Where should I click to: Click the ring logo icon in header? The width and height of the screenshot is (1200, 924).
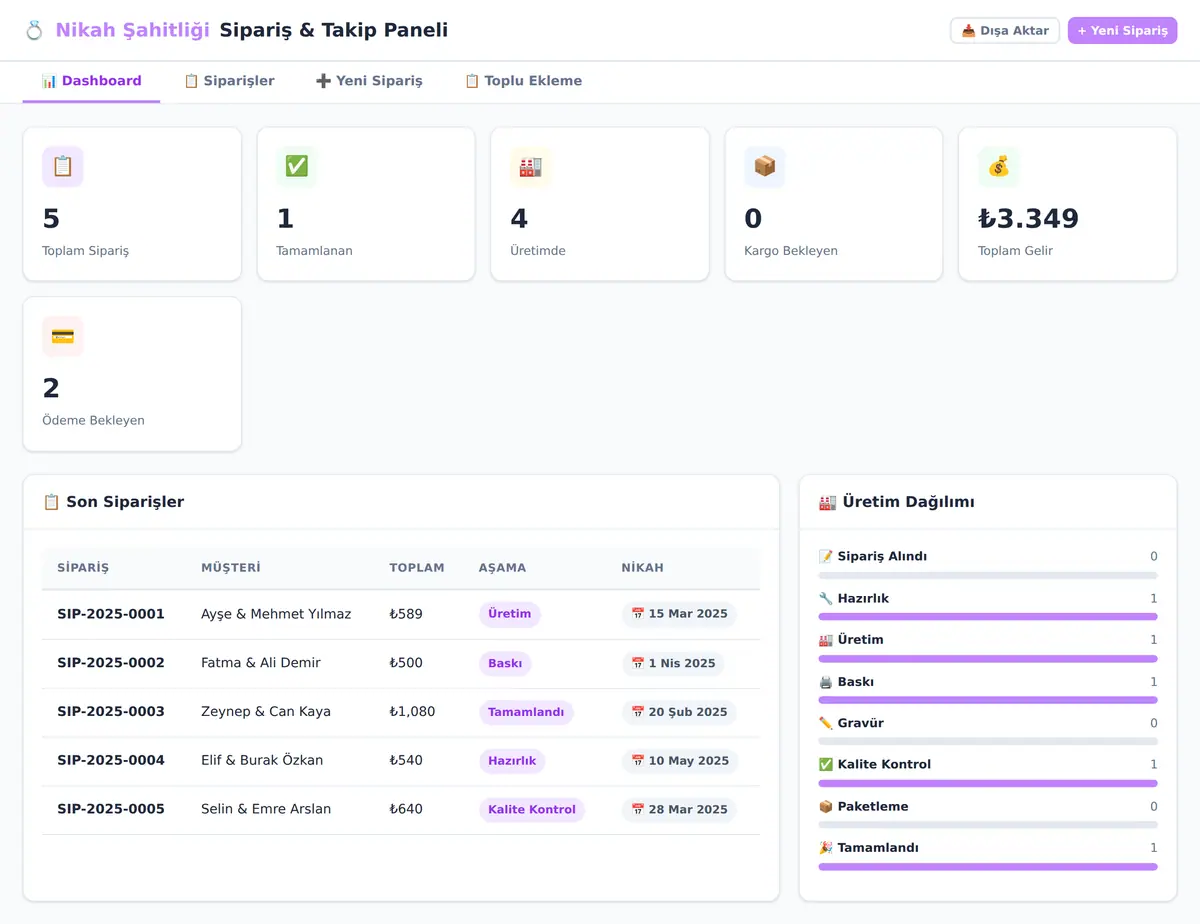coord(34,31)
